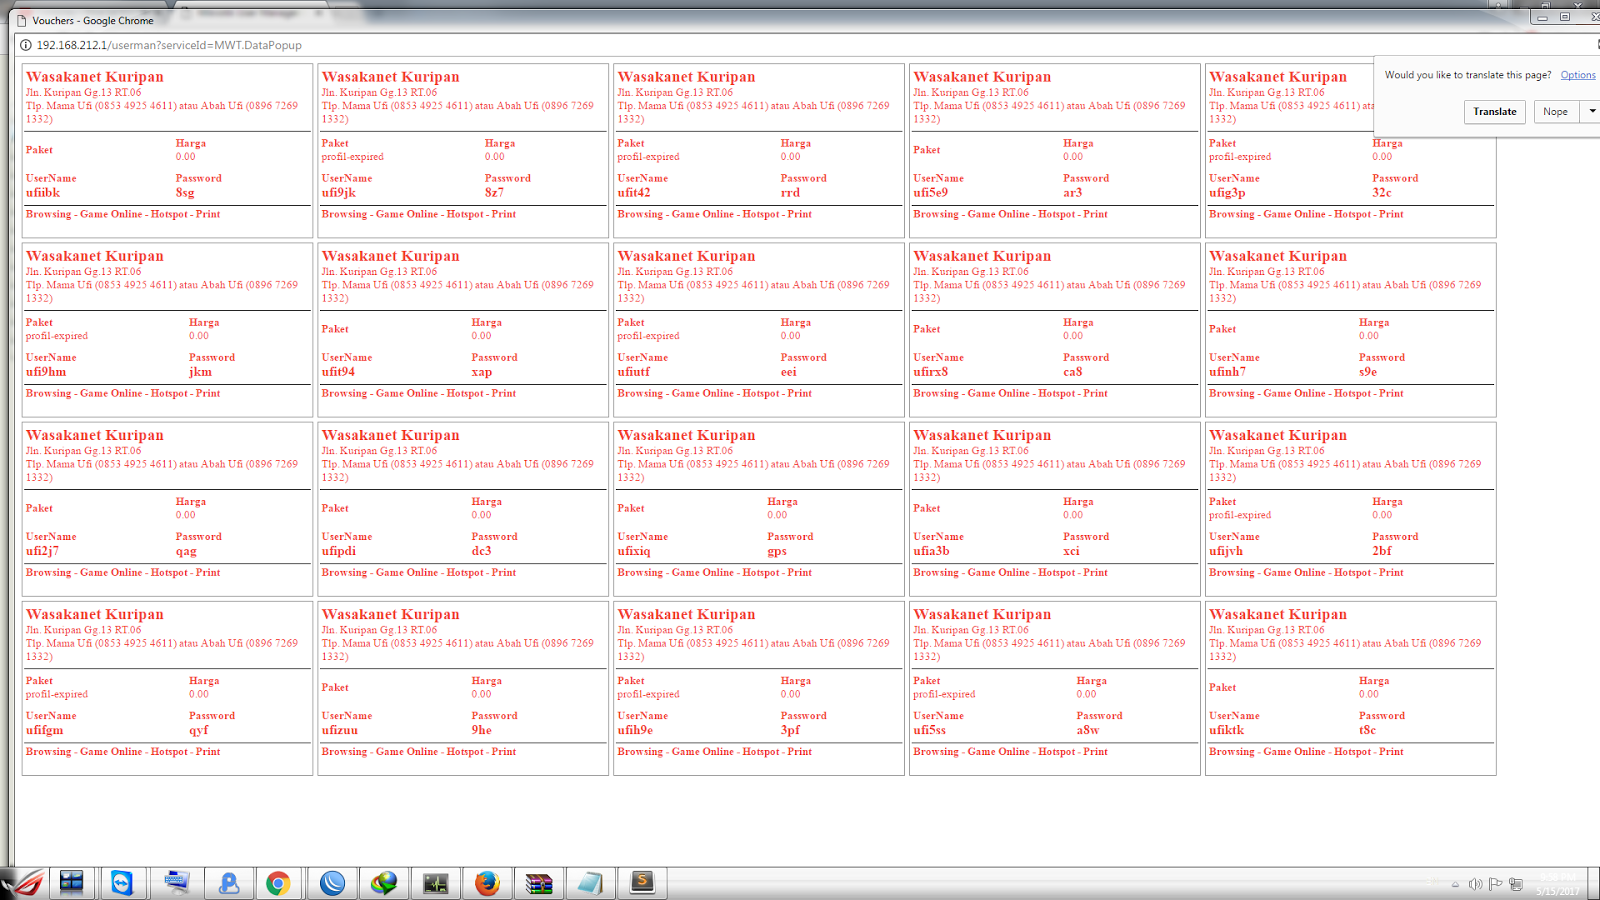Select password text 'rrd'

(x=790, y=193)
